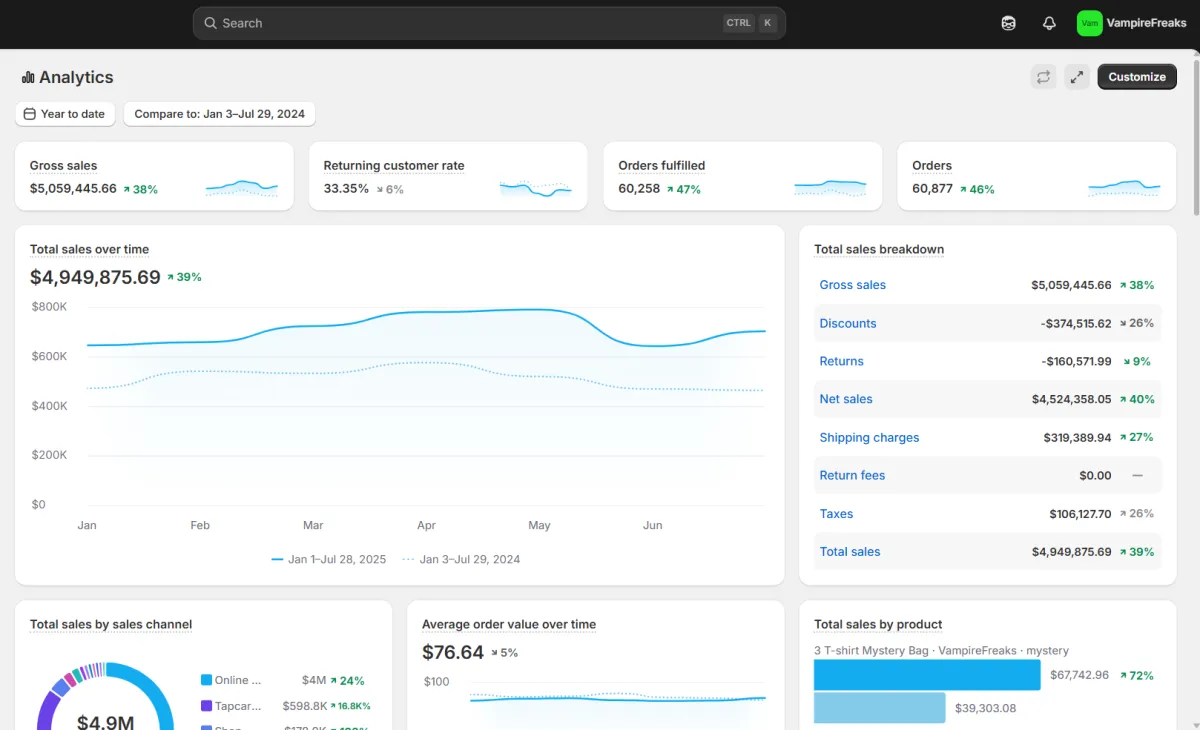Open the Net sales breakdown link

tap(846, 399)
